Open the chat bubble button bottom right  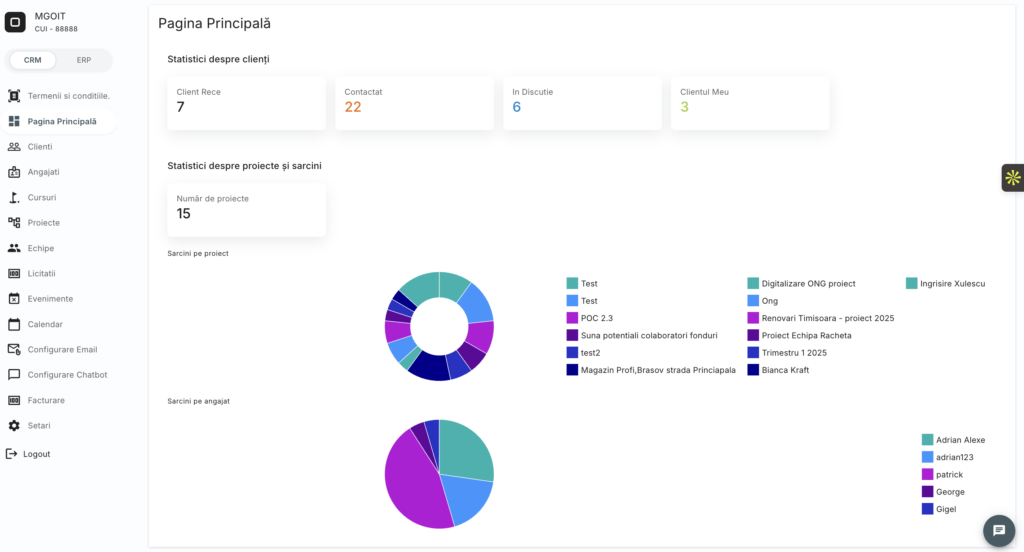pyautogui.click(x=998, y=530)
